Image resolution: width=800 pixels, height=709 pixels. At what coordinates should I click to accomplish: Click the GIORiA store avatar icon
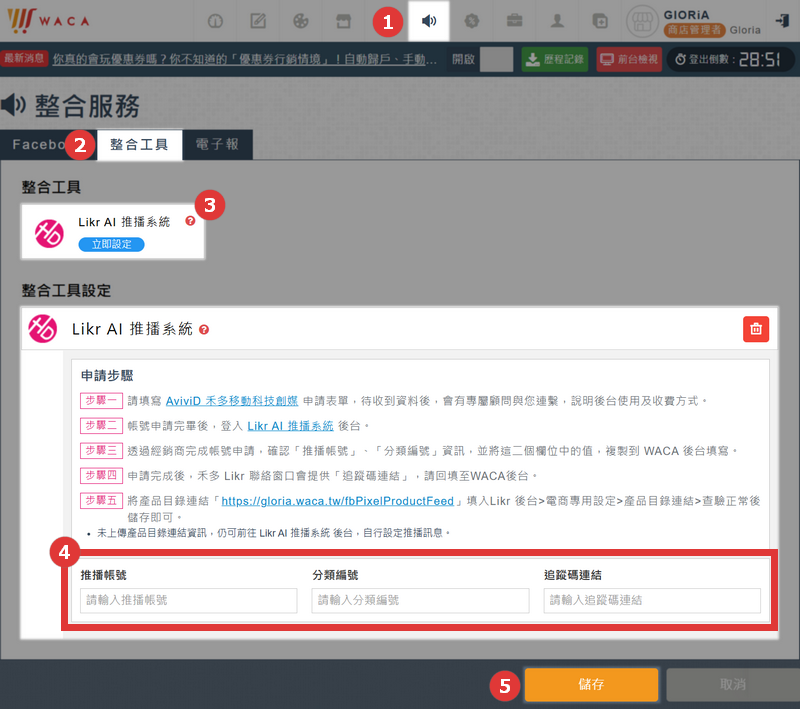[x=642, y=21]
